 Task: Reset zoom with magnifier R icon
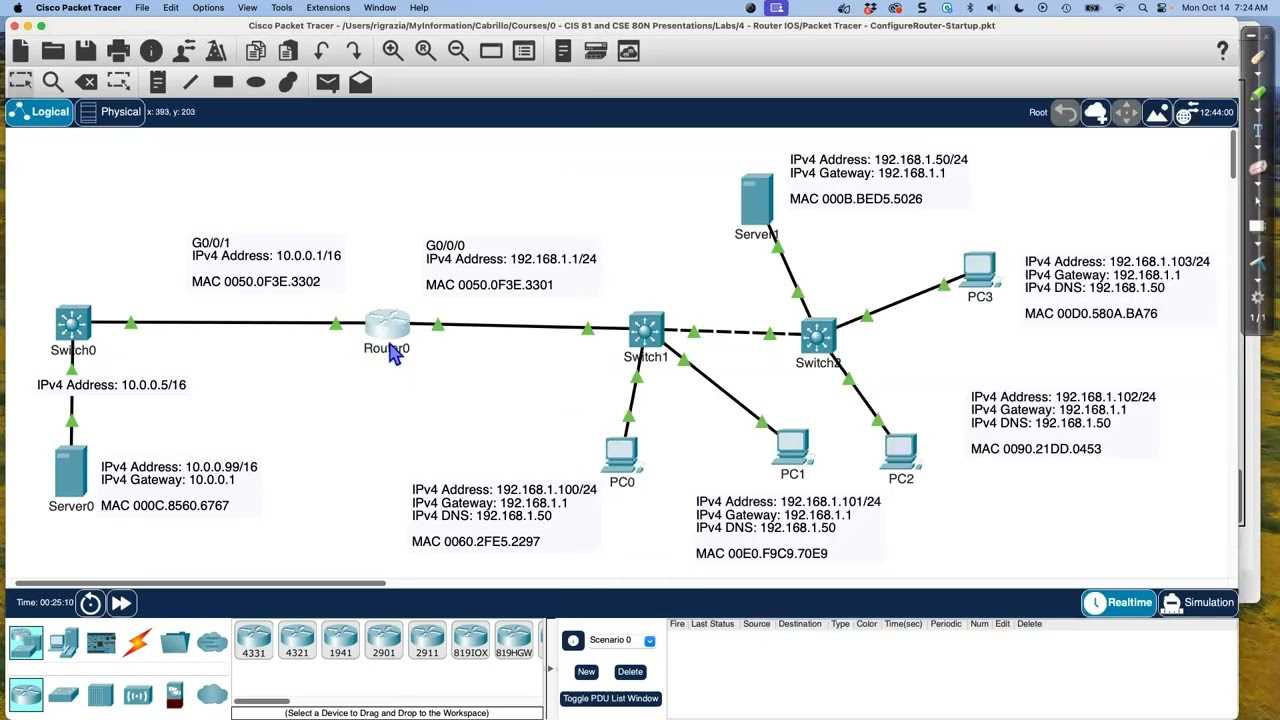point(426,51)
